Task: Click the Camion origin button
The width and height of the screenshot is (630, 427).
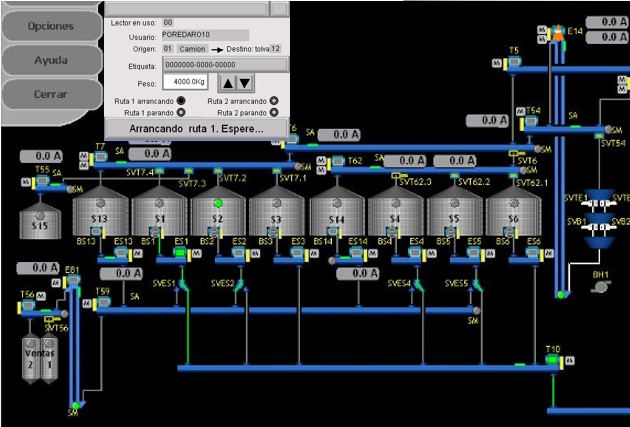Action: pyautogui.click(x=193, y=47)
